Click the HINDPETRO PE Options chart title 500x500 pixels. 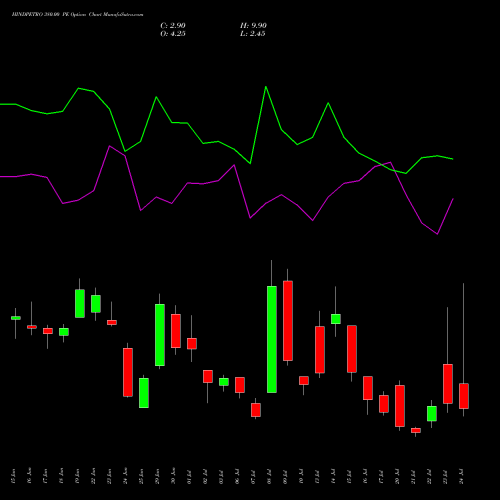pos(77,15)
